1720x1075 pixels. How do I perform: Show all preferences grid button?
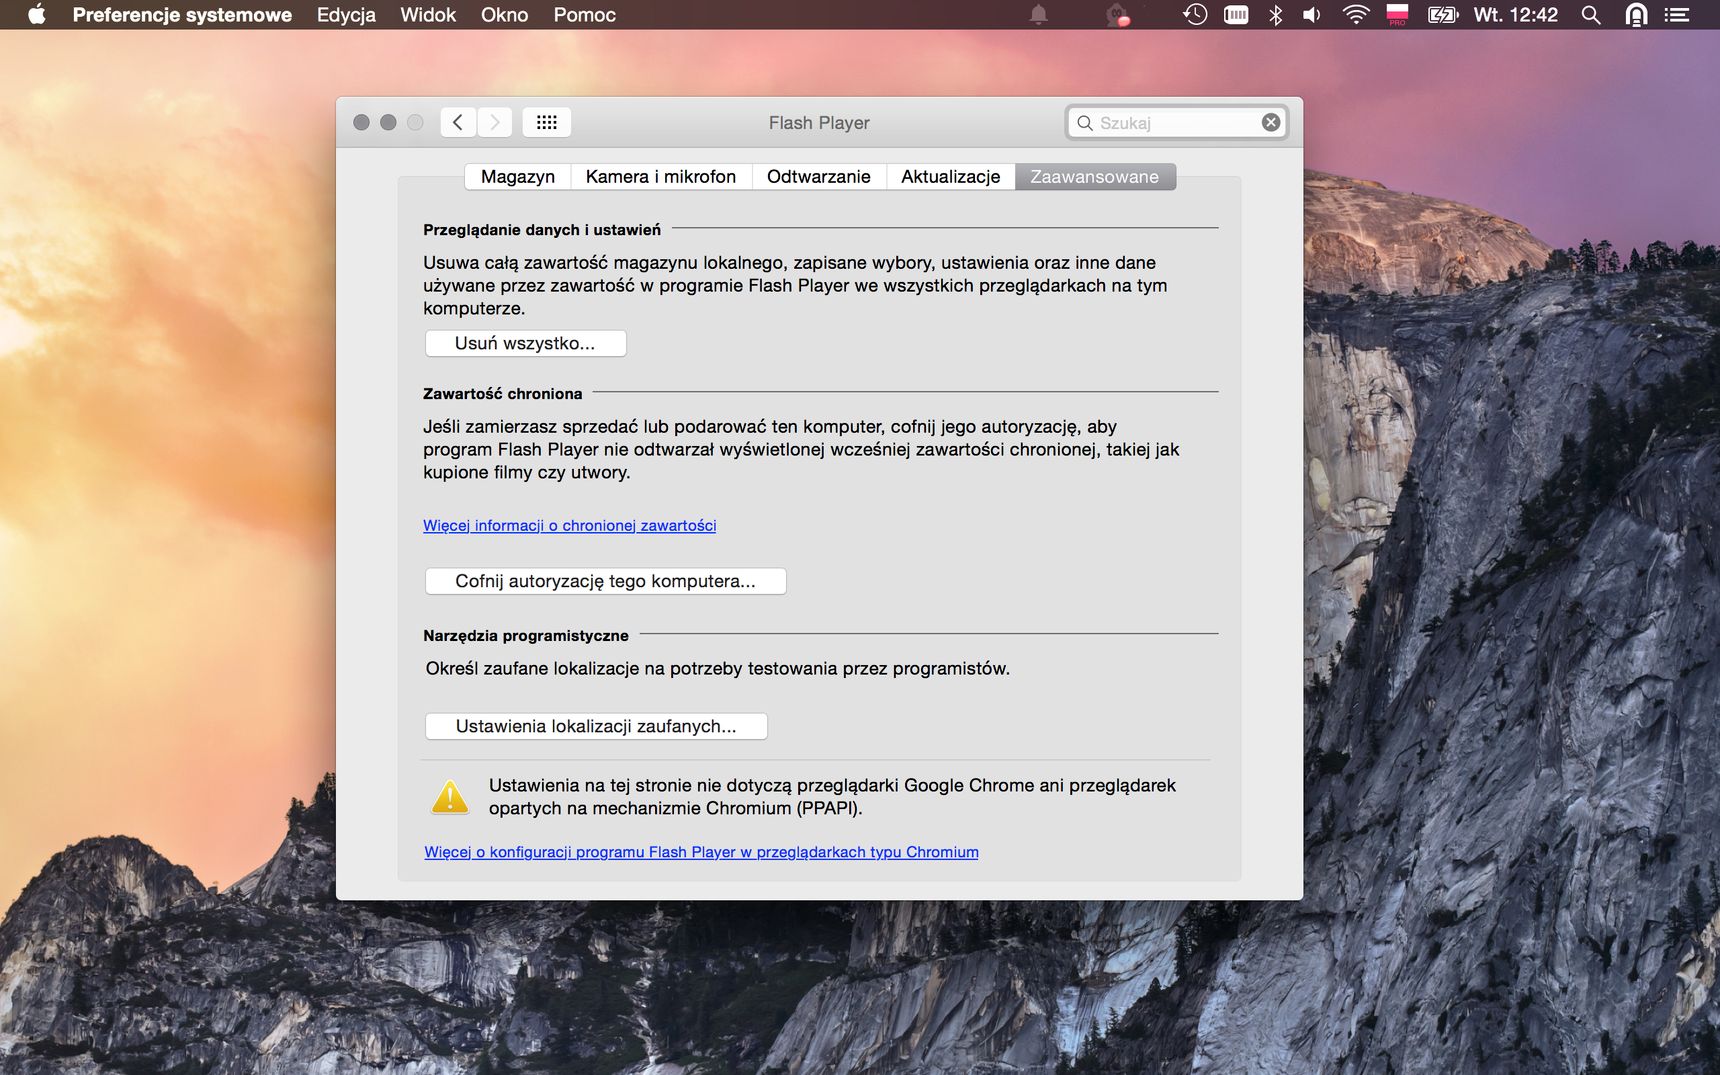[x=546, y=122]
